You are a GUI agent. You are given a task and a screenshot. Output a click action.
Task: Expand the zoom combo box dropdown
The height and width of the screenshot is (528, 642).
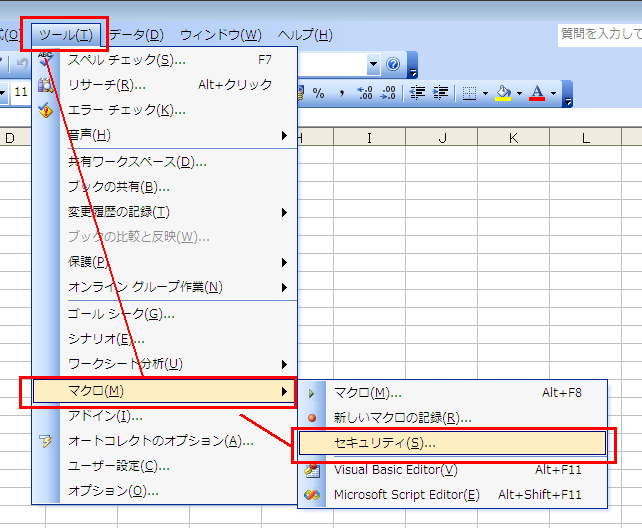point(373,65)
